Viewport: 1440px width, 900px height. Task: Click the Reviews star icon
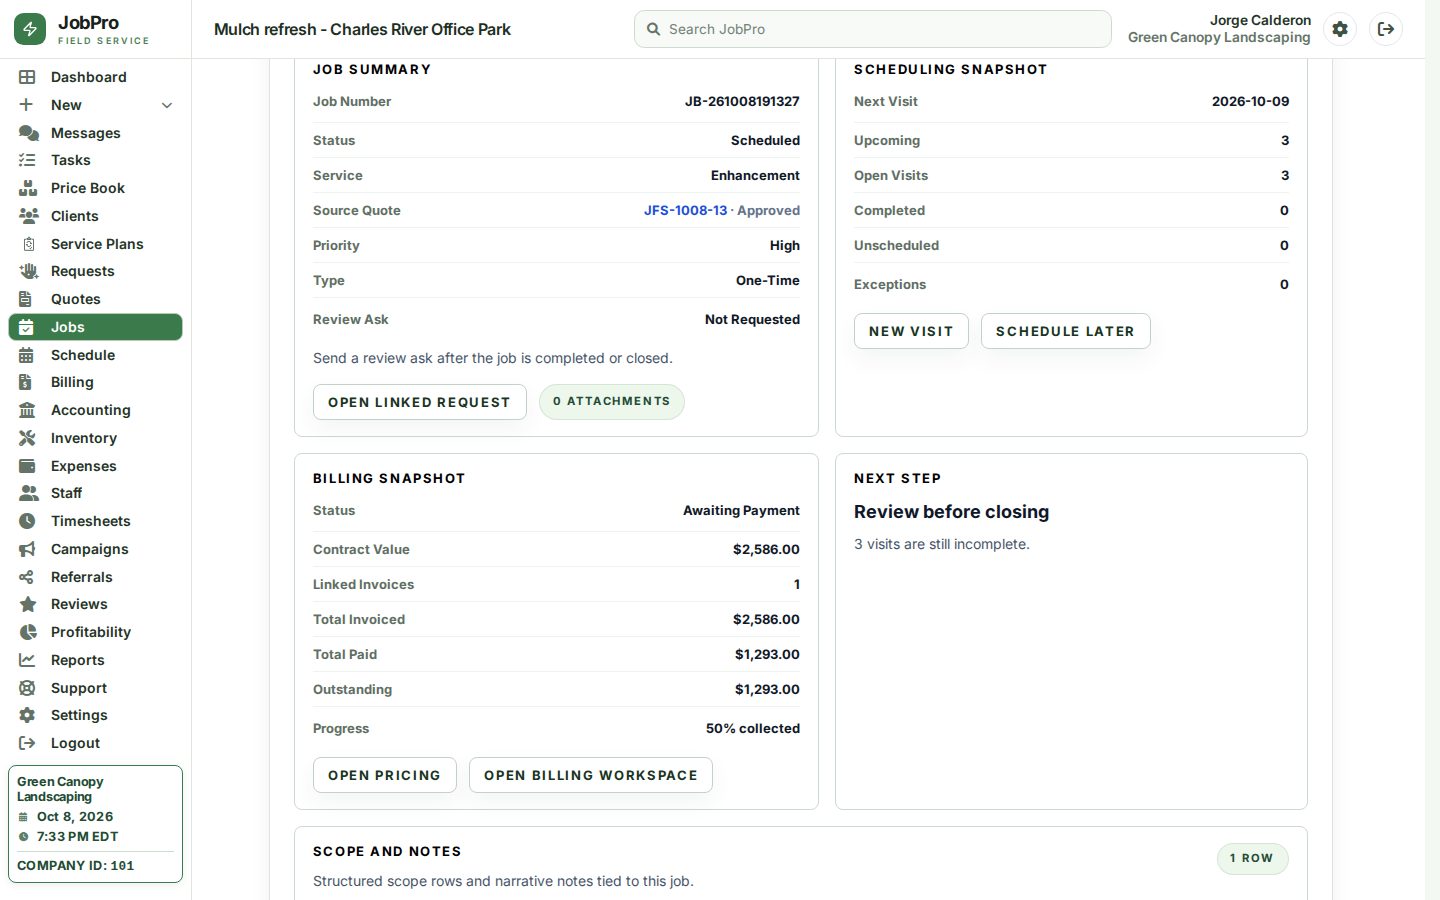(28, 604)
